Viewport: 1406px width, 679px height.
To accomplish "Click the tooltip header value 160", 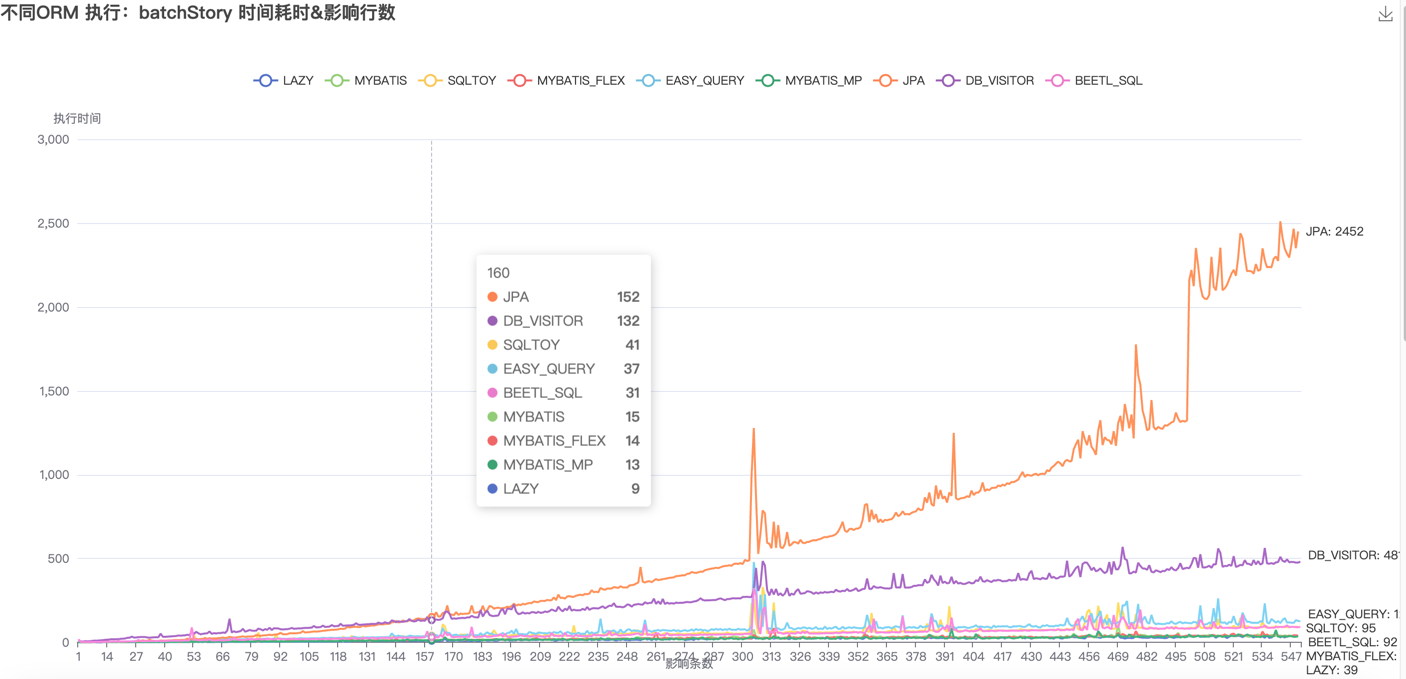I will tap(498, 273).
